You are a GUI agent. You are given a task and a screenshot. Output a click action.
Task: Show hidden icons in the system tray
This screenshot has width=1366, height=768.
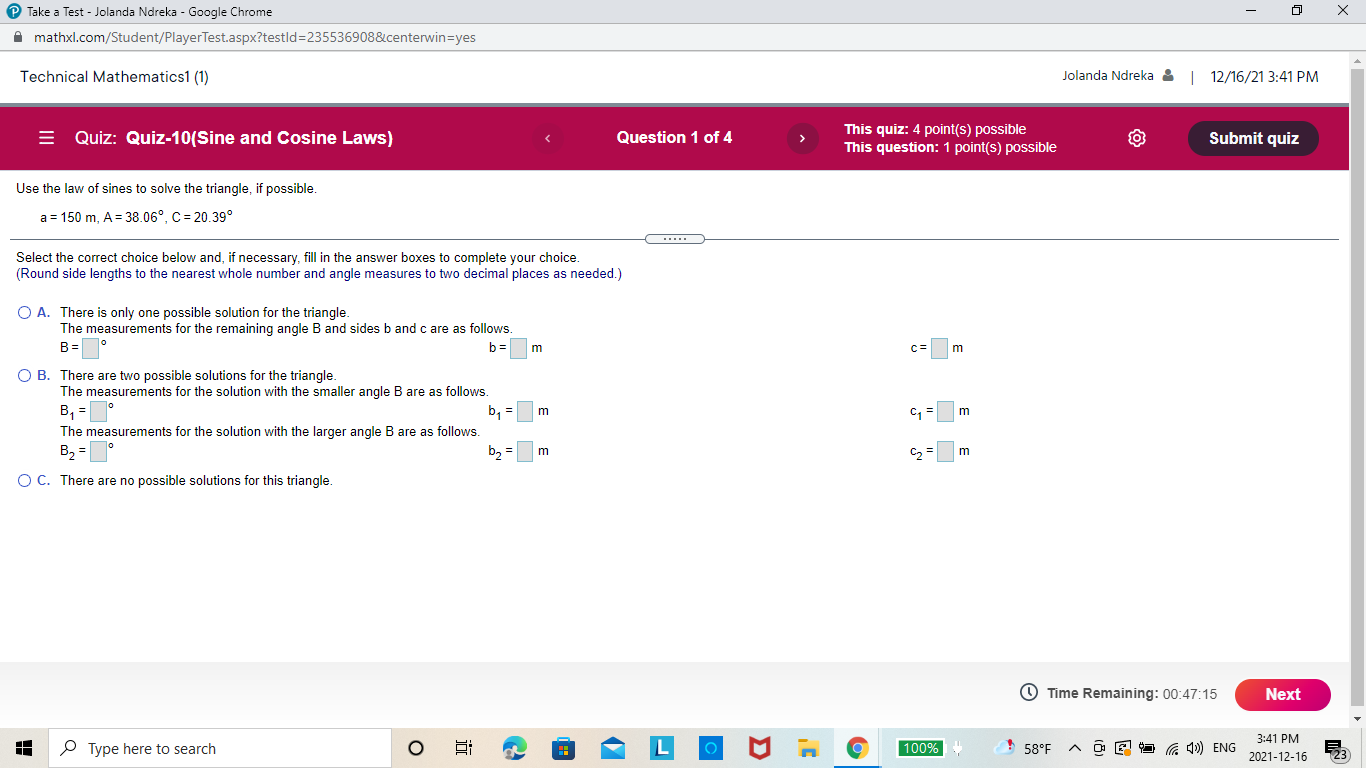click(1074, 747)
